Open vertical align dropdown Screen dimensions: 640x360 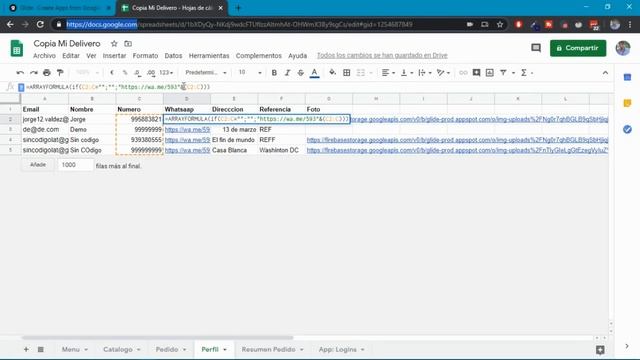pos(407,73)
